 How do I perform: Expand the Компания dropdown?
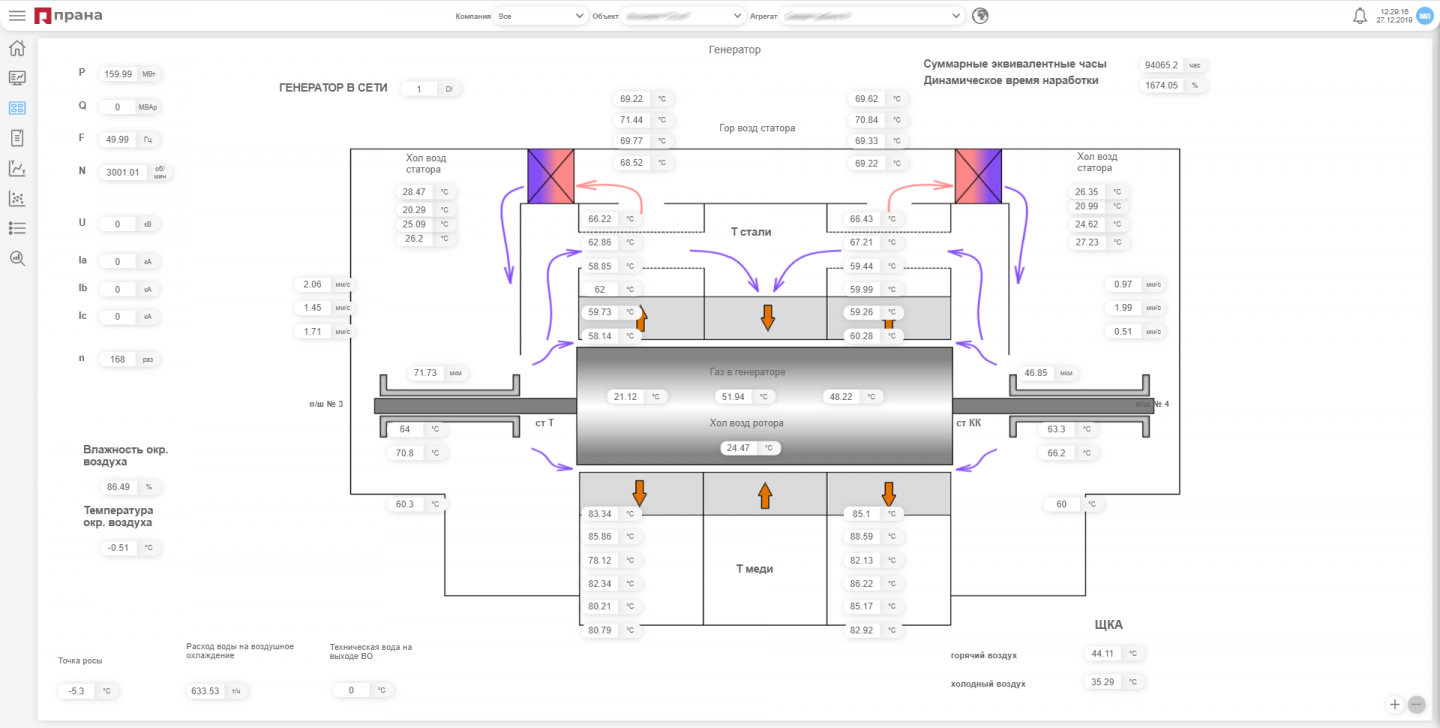[541, 16]
